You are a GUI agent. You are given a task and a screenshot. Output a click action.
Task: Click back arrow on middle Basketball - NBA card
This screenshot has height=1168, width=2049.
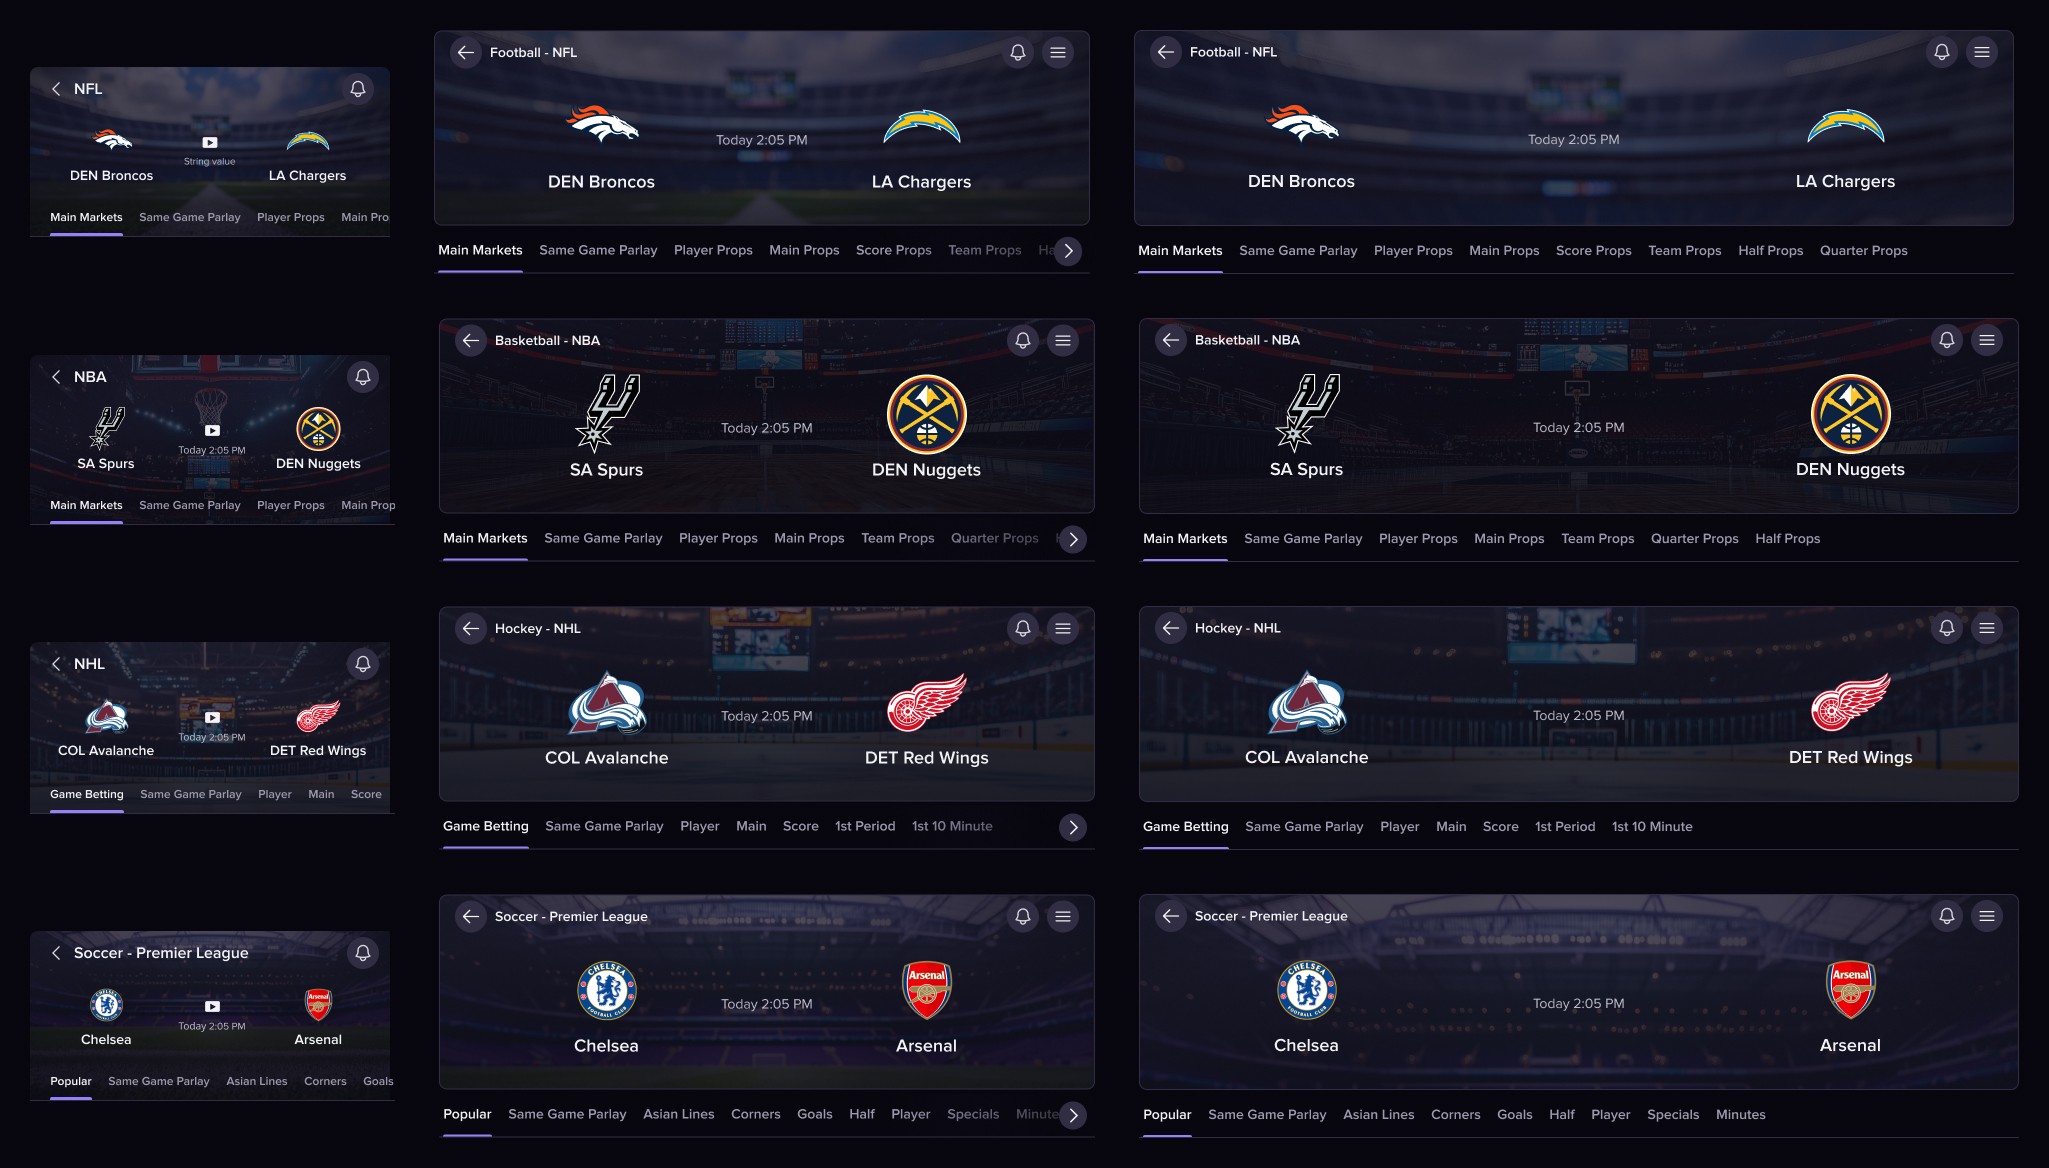pos(471,341)
